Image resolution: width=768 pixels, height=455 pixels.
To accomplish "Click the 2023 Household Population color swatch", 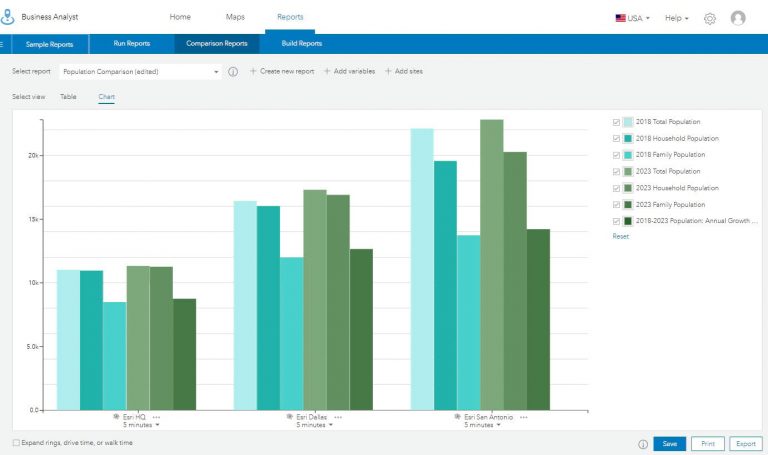I will [x=628, y=189].
